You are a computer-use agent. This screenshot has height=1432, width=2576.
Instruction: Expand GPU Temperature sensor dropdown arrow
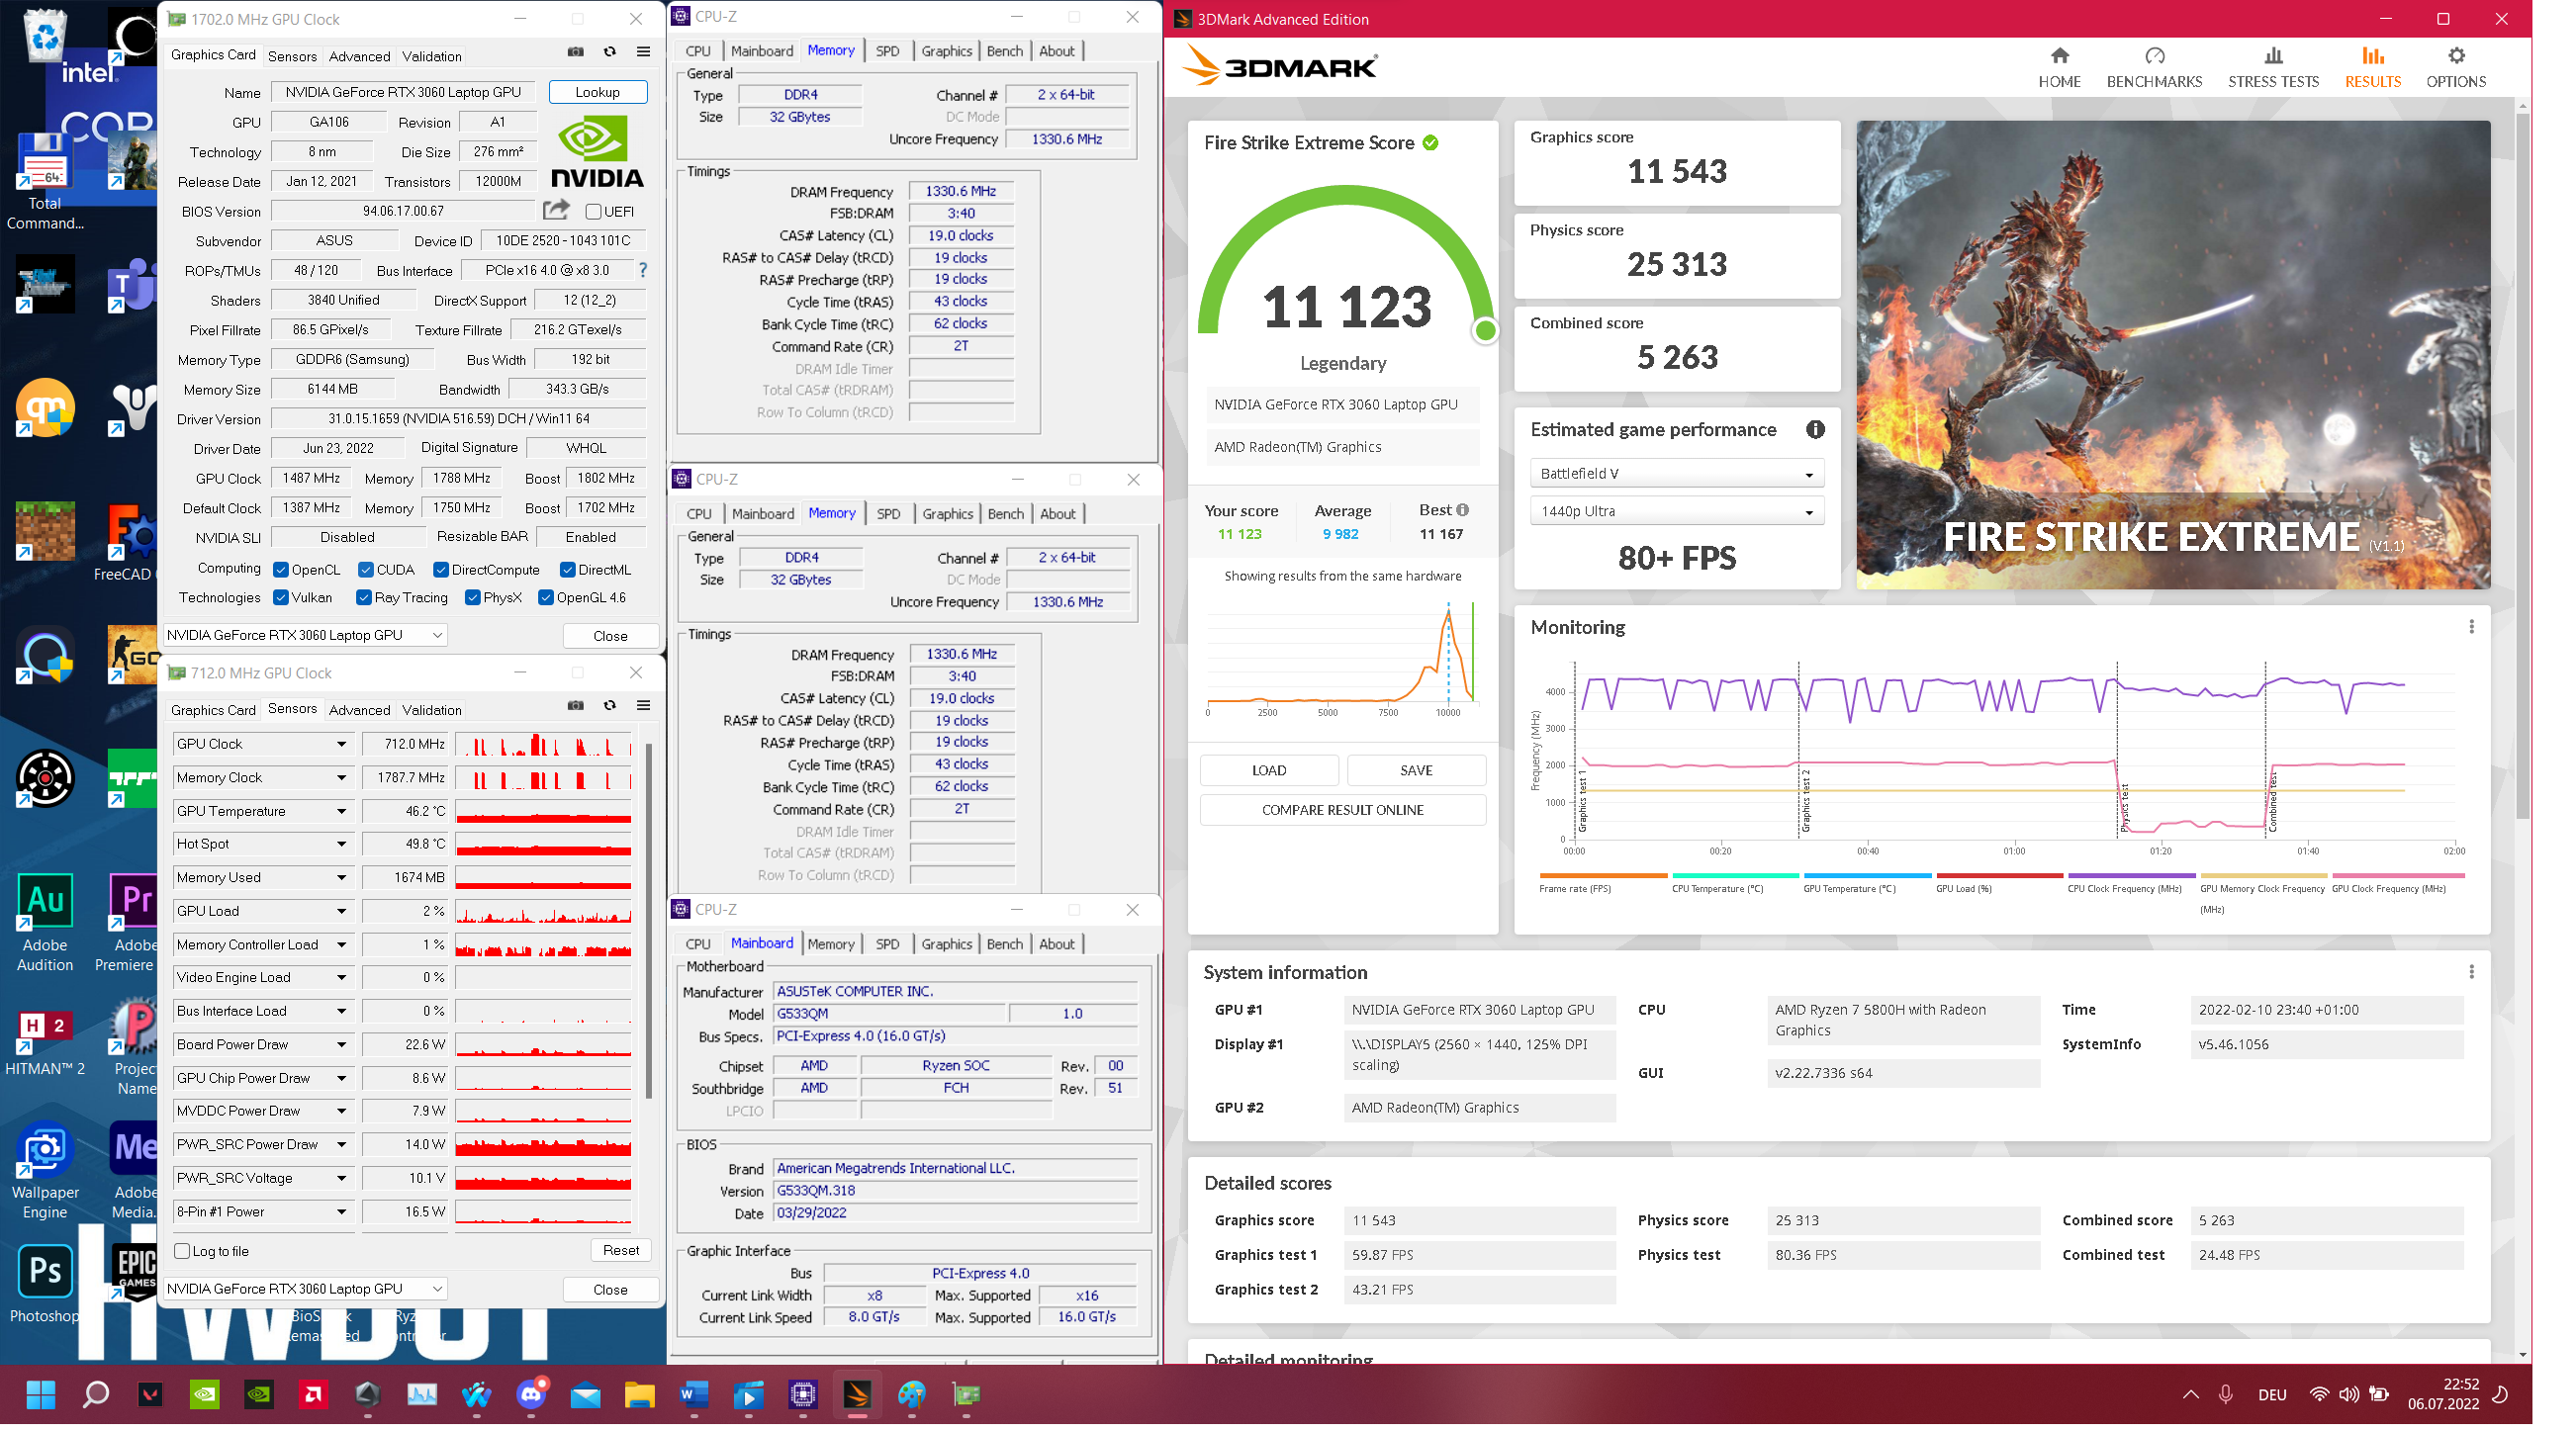341,811
